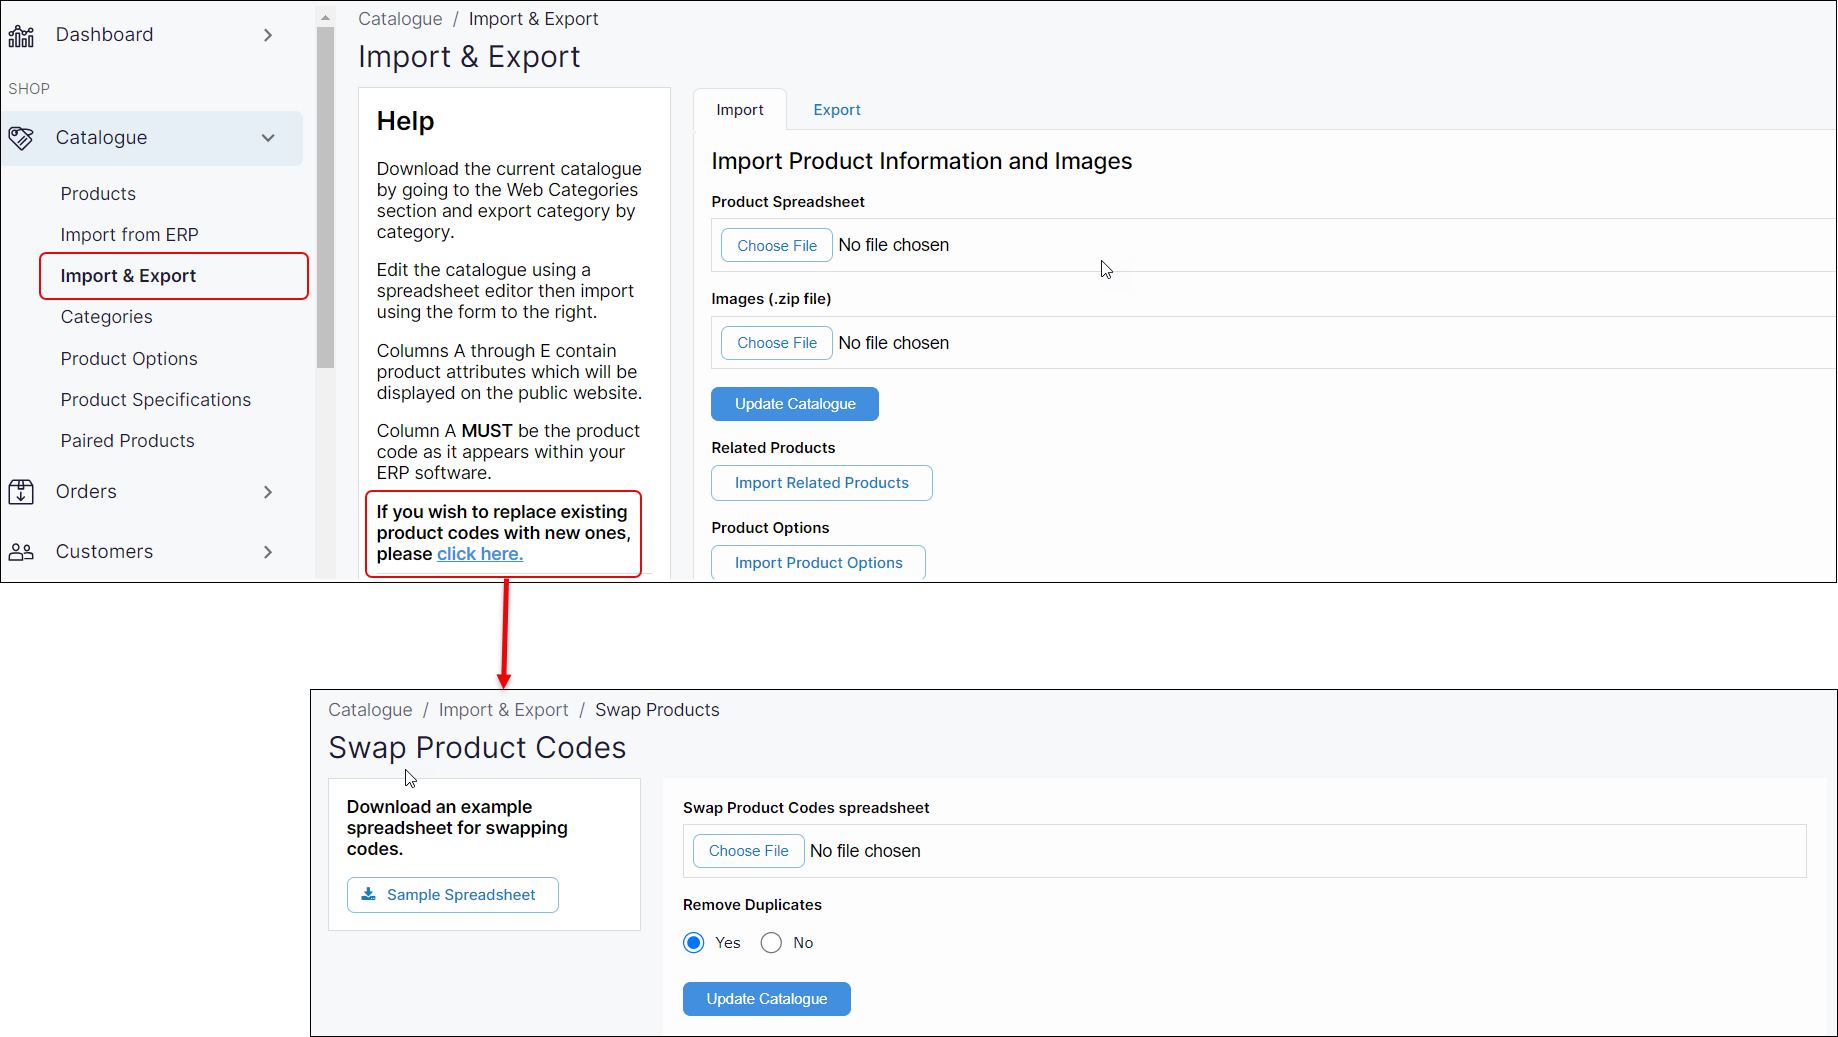Open Import from ERP page
1838x1037 pixels.
click(x=129, y=235)
